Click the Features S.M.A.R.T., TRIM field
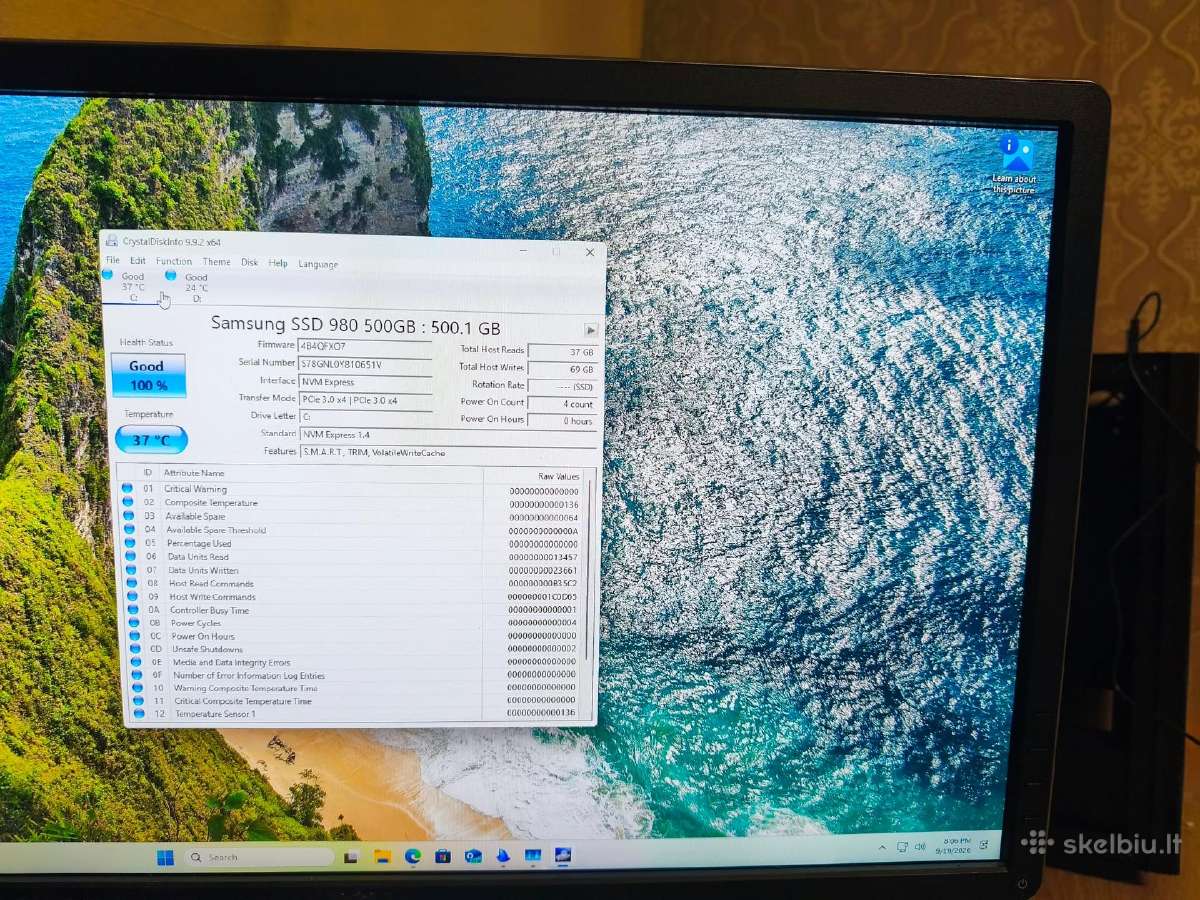This screenshot has height=900, width=1200. click(x=448, y=452)
